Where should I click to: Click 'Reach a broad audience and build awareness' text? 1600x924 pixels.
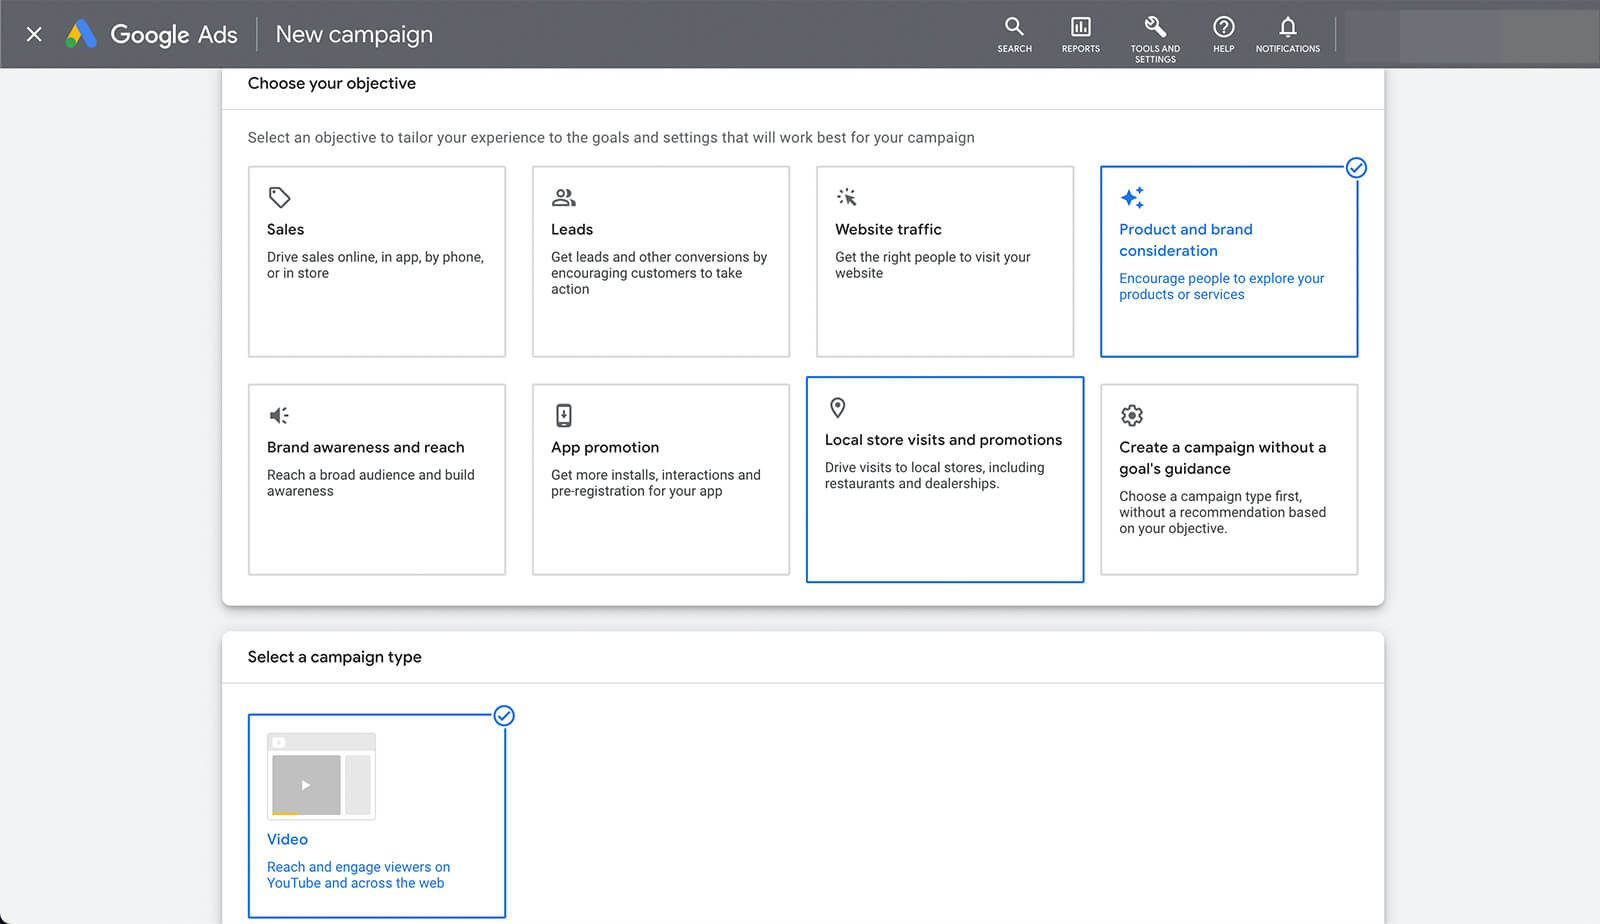(x=370, y=483)
